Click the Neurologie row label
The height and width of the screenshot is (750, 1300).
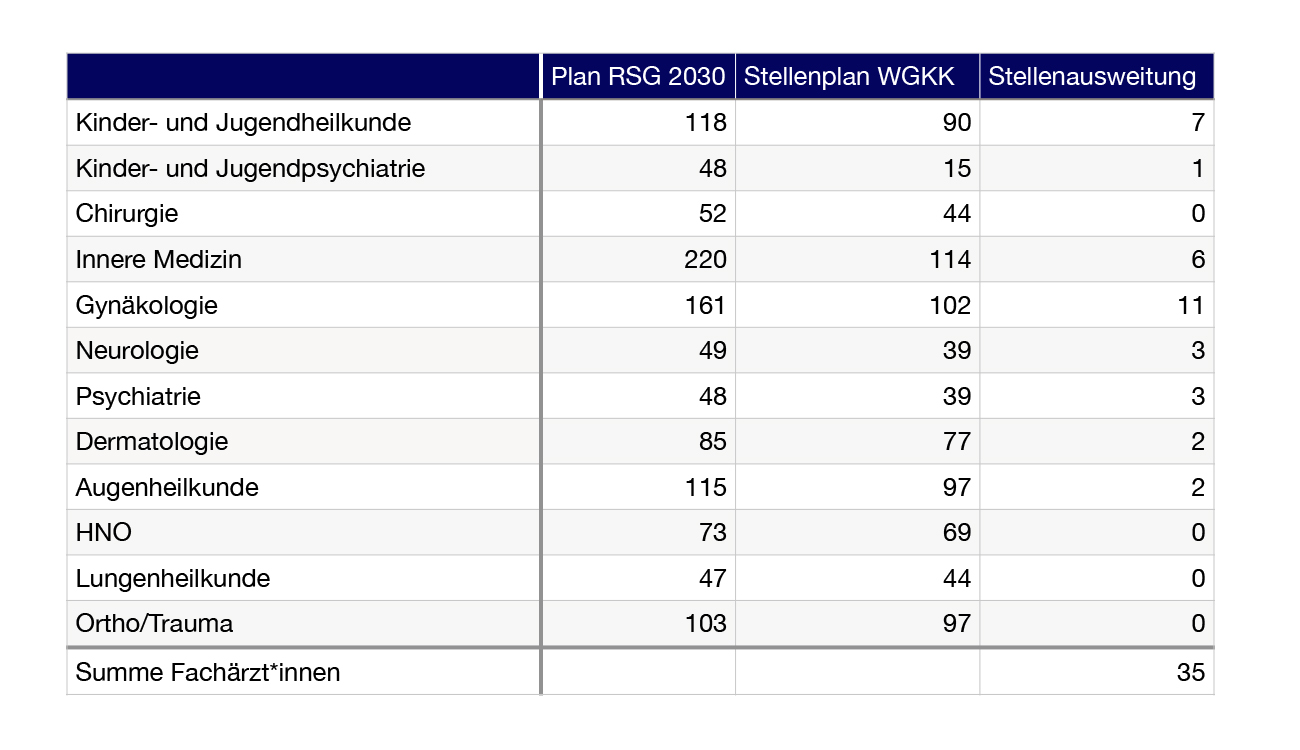click(x=137, y=351)
